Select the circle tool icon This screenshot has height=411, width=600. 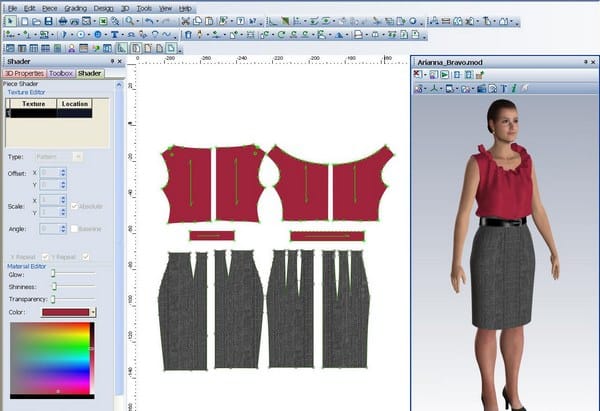81,35
